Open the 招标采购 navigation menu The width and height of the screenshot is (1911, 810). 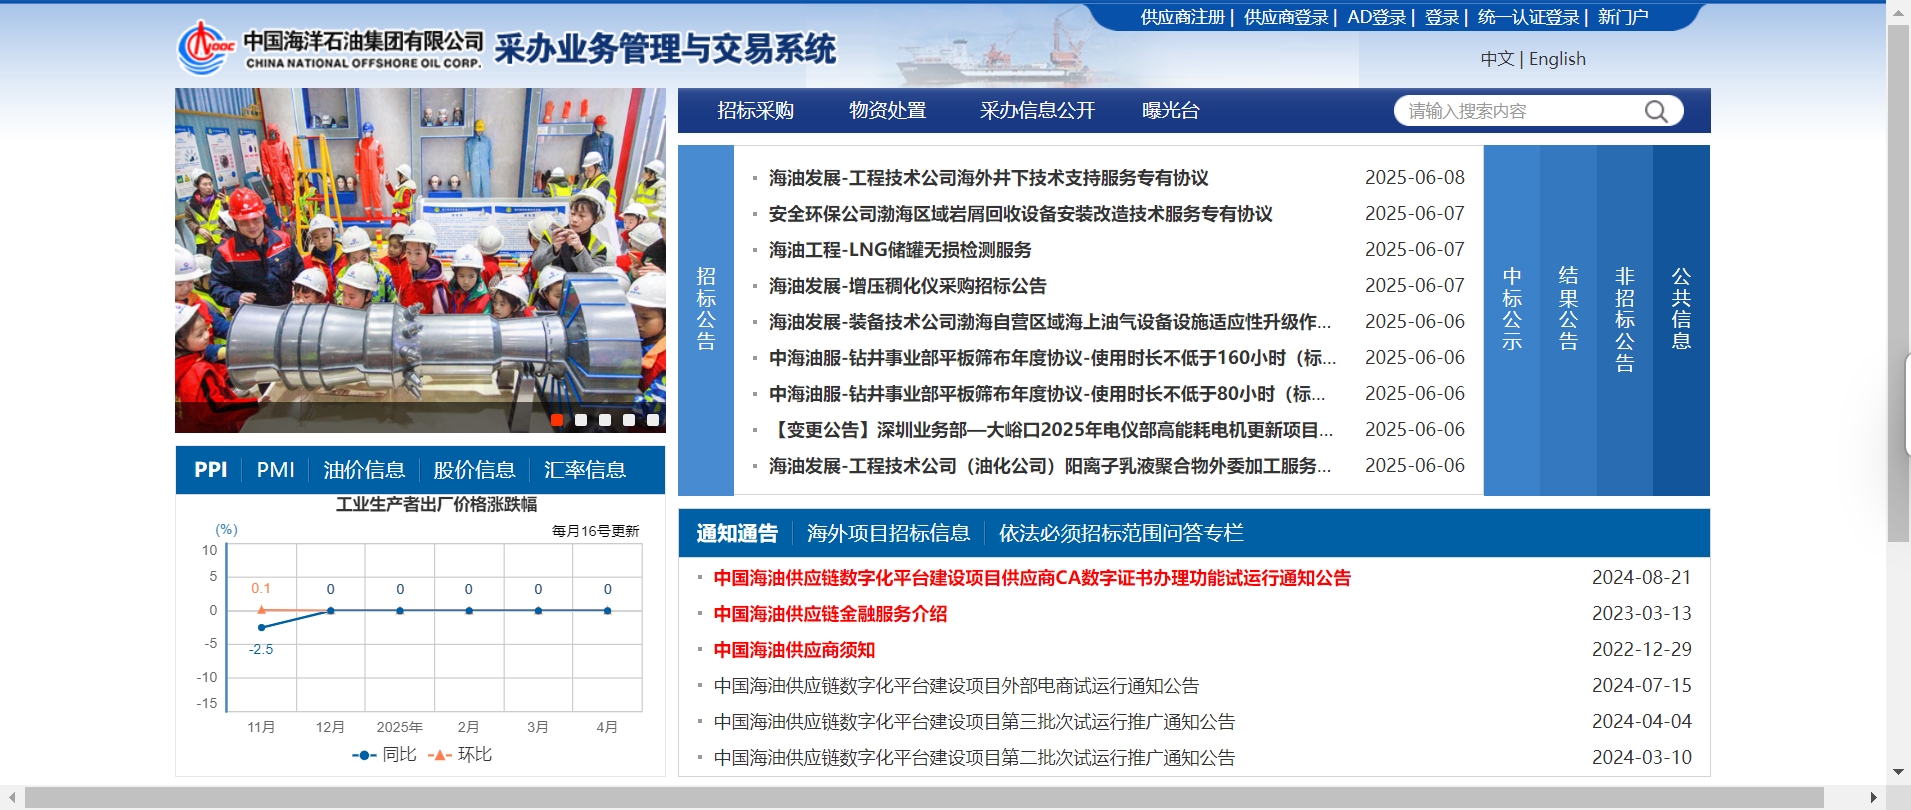[x=755, y=111]
